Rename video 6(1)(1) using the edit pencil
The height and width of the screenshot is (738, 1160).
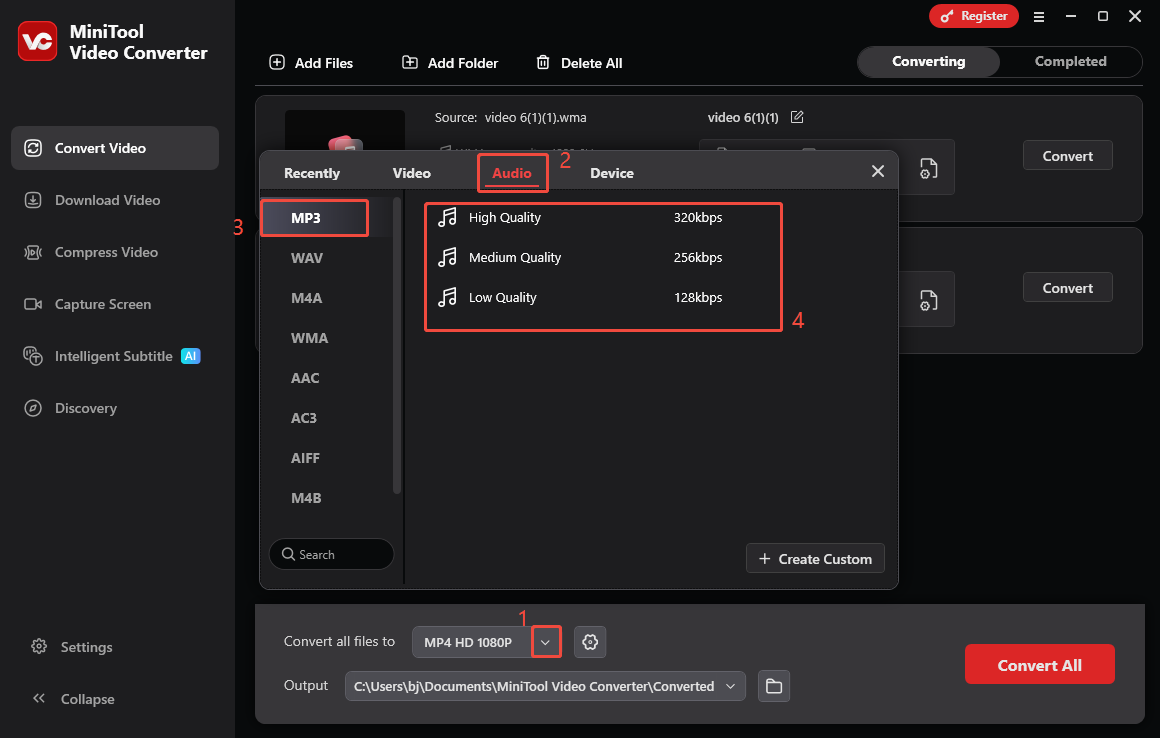797,117
